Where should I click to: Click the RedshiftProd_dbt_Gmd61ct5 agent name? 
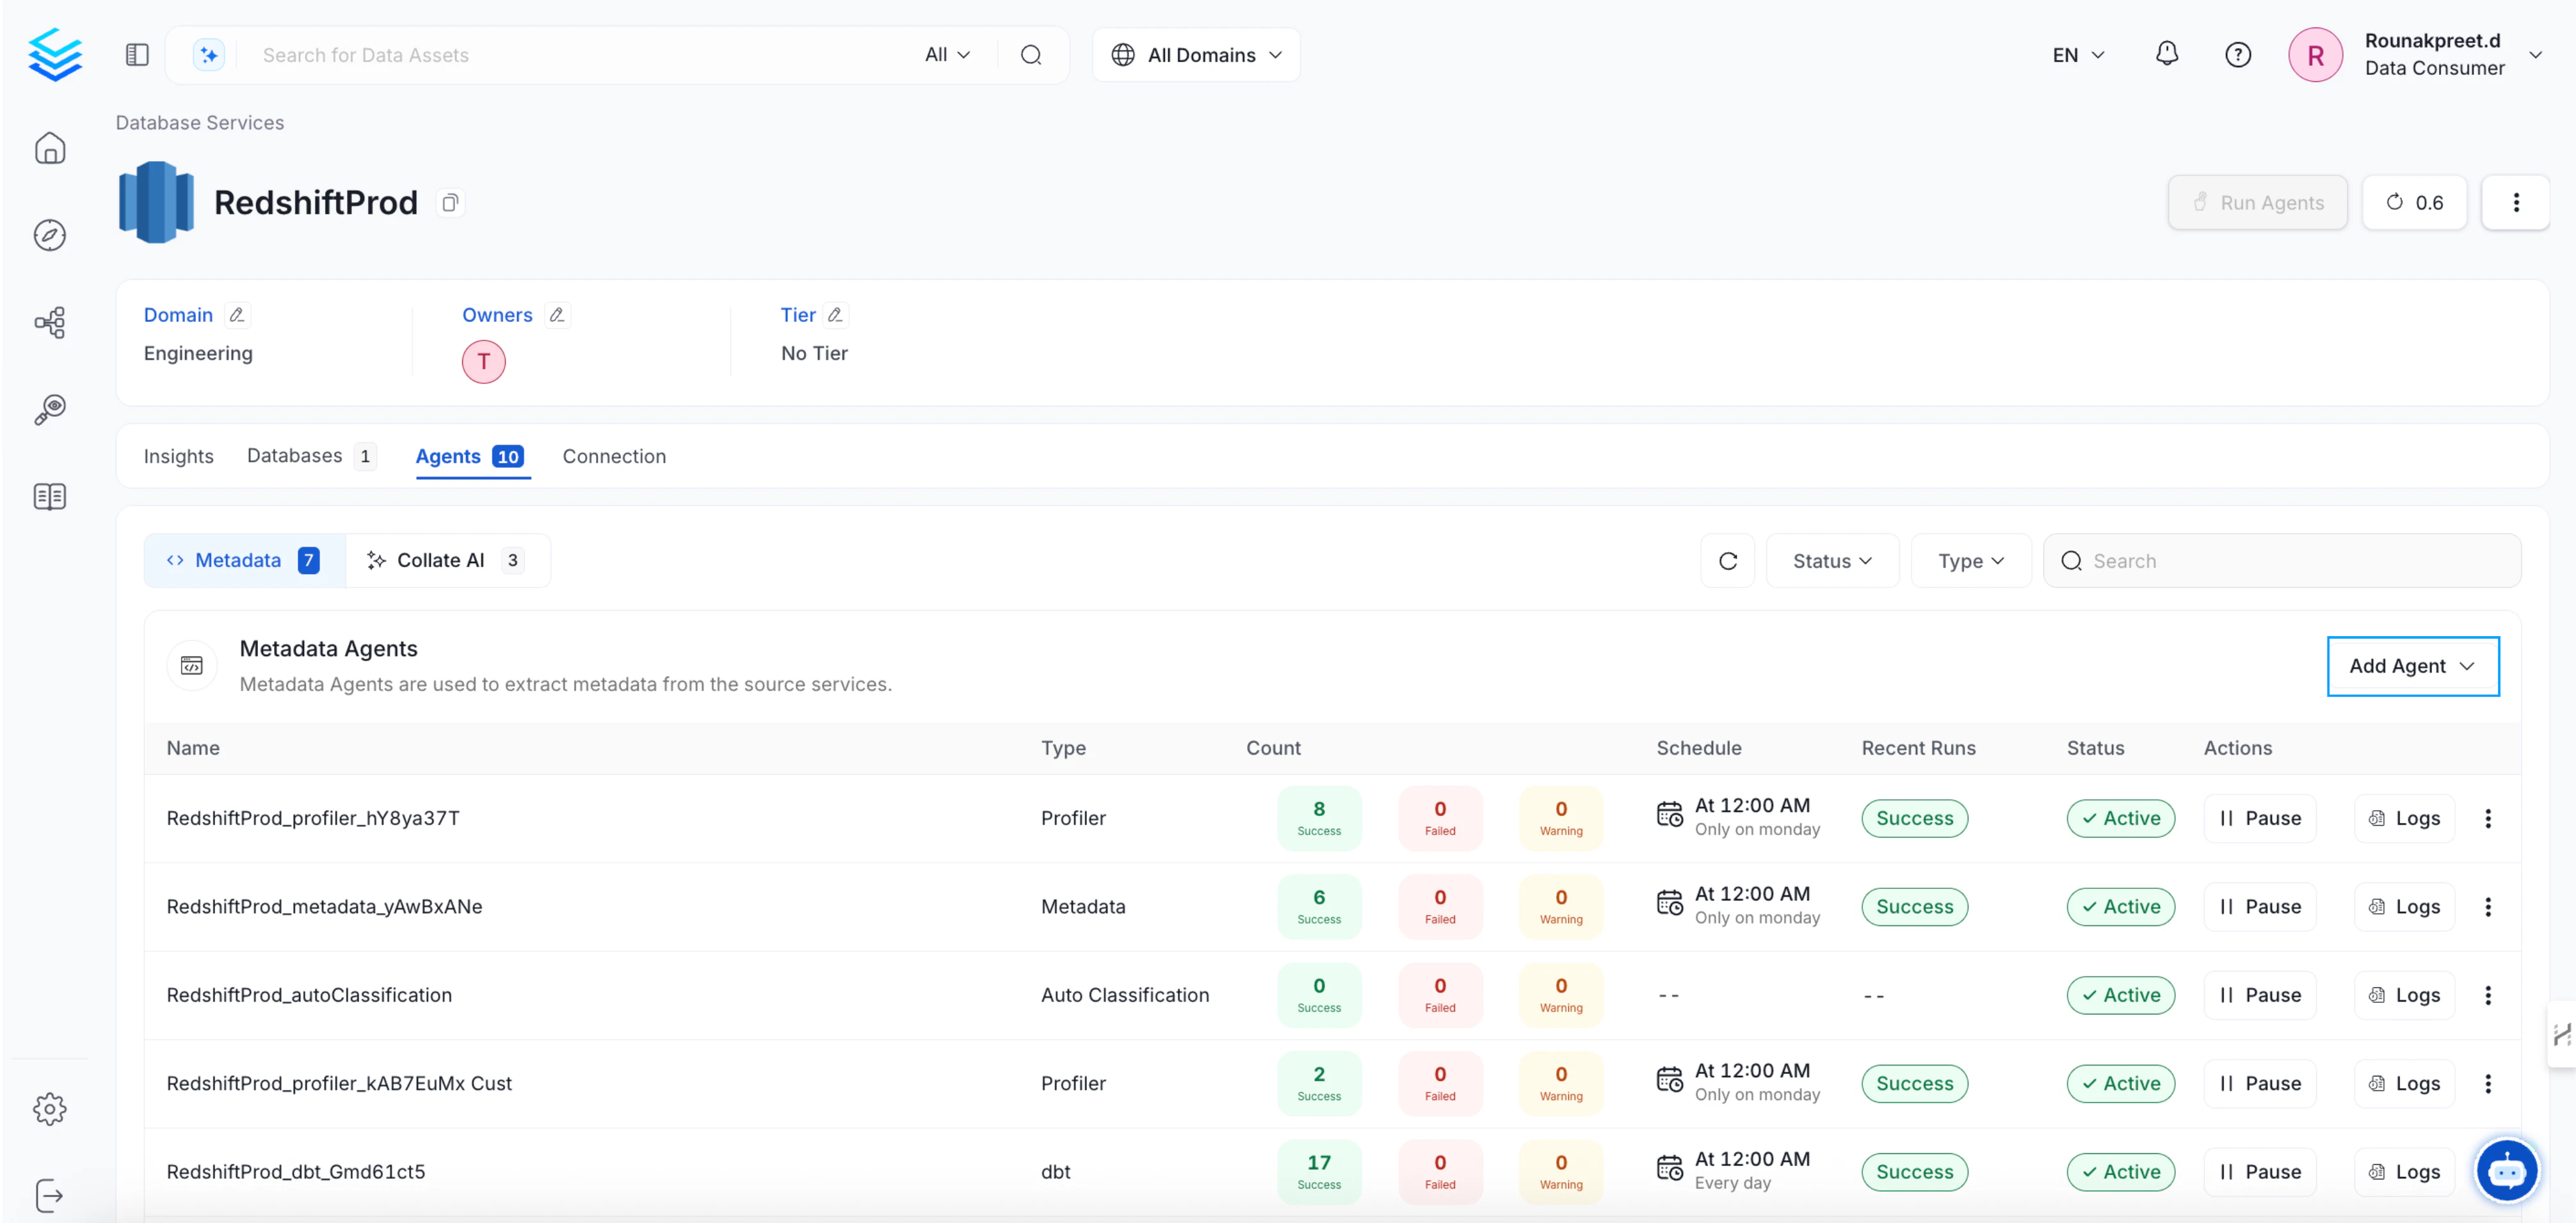coord(296,1171)
